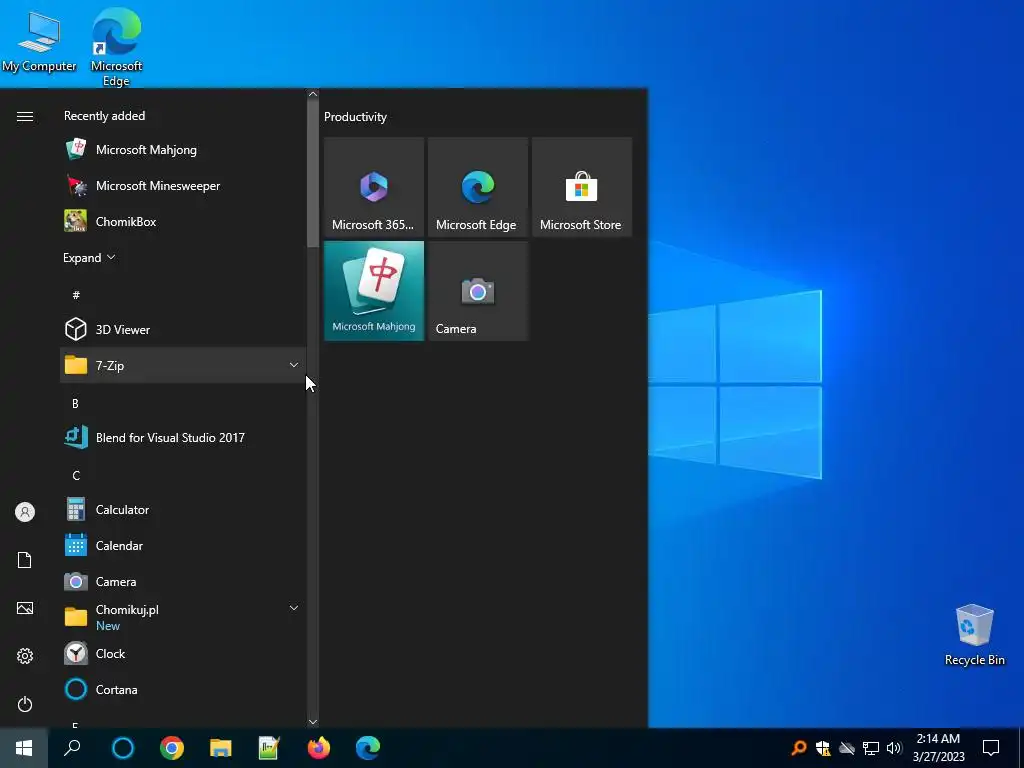Open Blend for Visual Studio 2017
Screen dimensions: 1024x768
pyautogui.click(x=183, y=438)
